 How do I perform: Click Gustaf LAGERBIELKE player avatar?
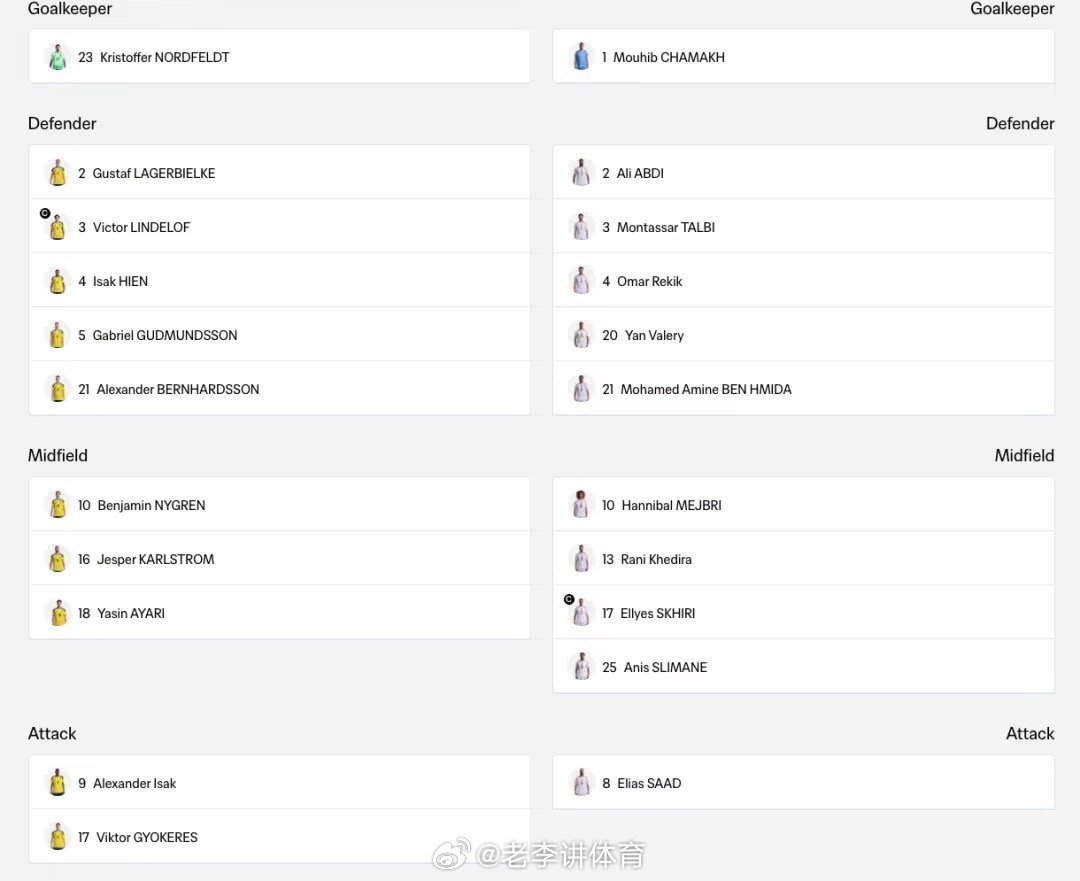[58, 173]
